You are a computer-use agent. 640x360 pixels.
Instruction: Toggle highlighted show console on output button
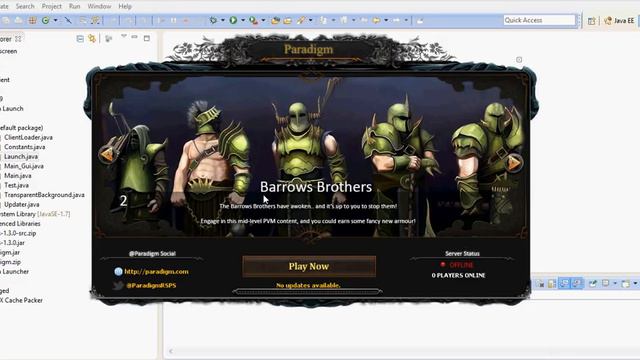[x=564, y=284]
